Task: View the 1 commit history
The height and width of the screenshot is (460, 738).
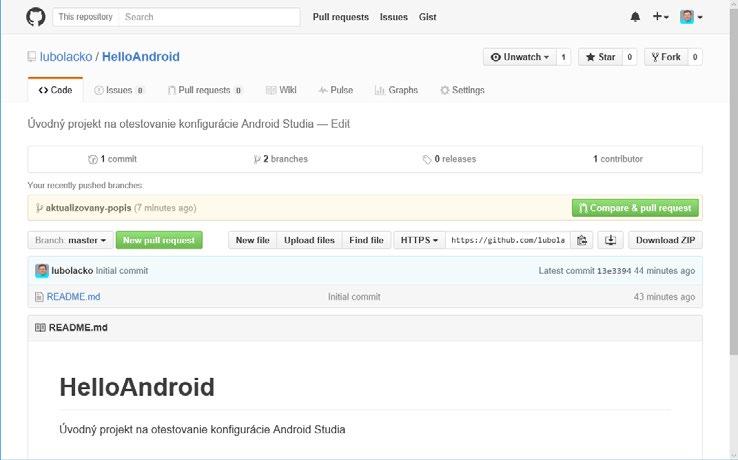Action: pyautogui.click(x=112, y=159)
